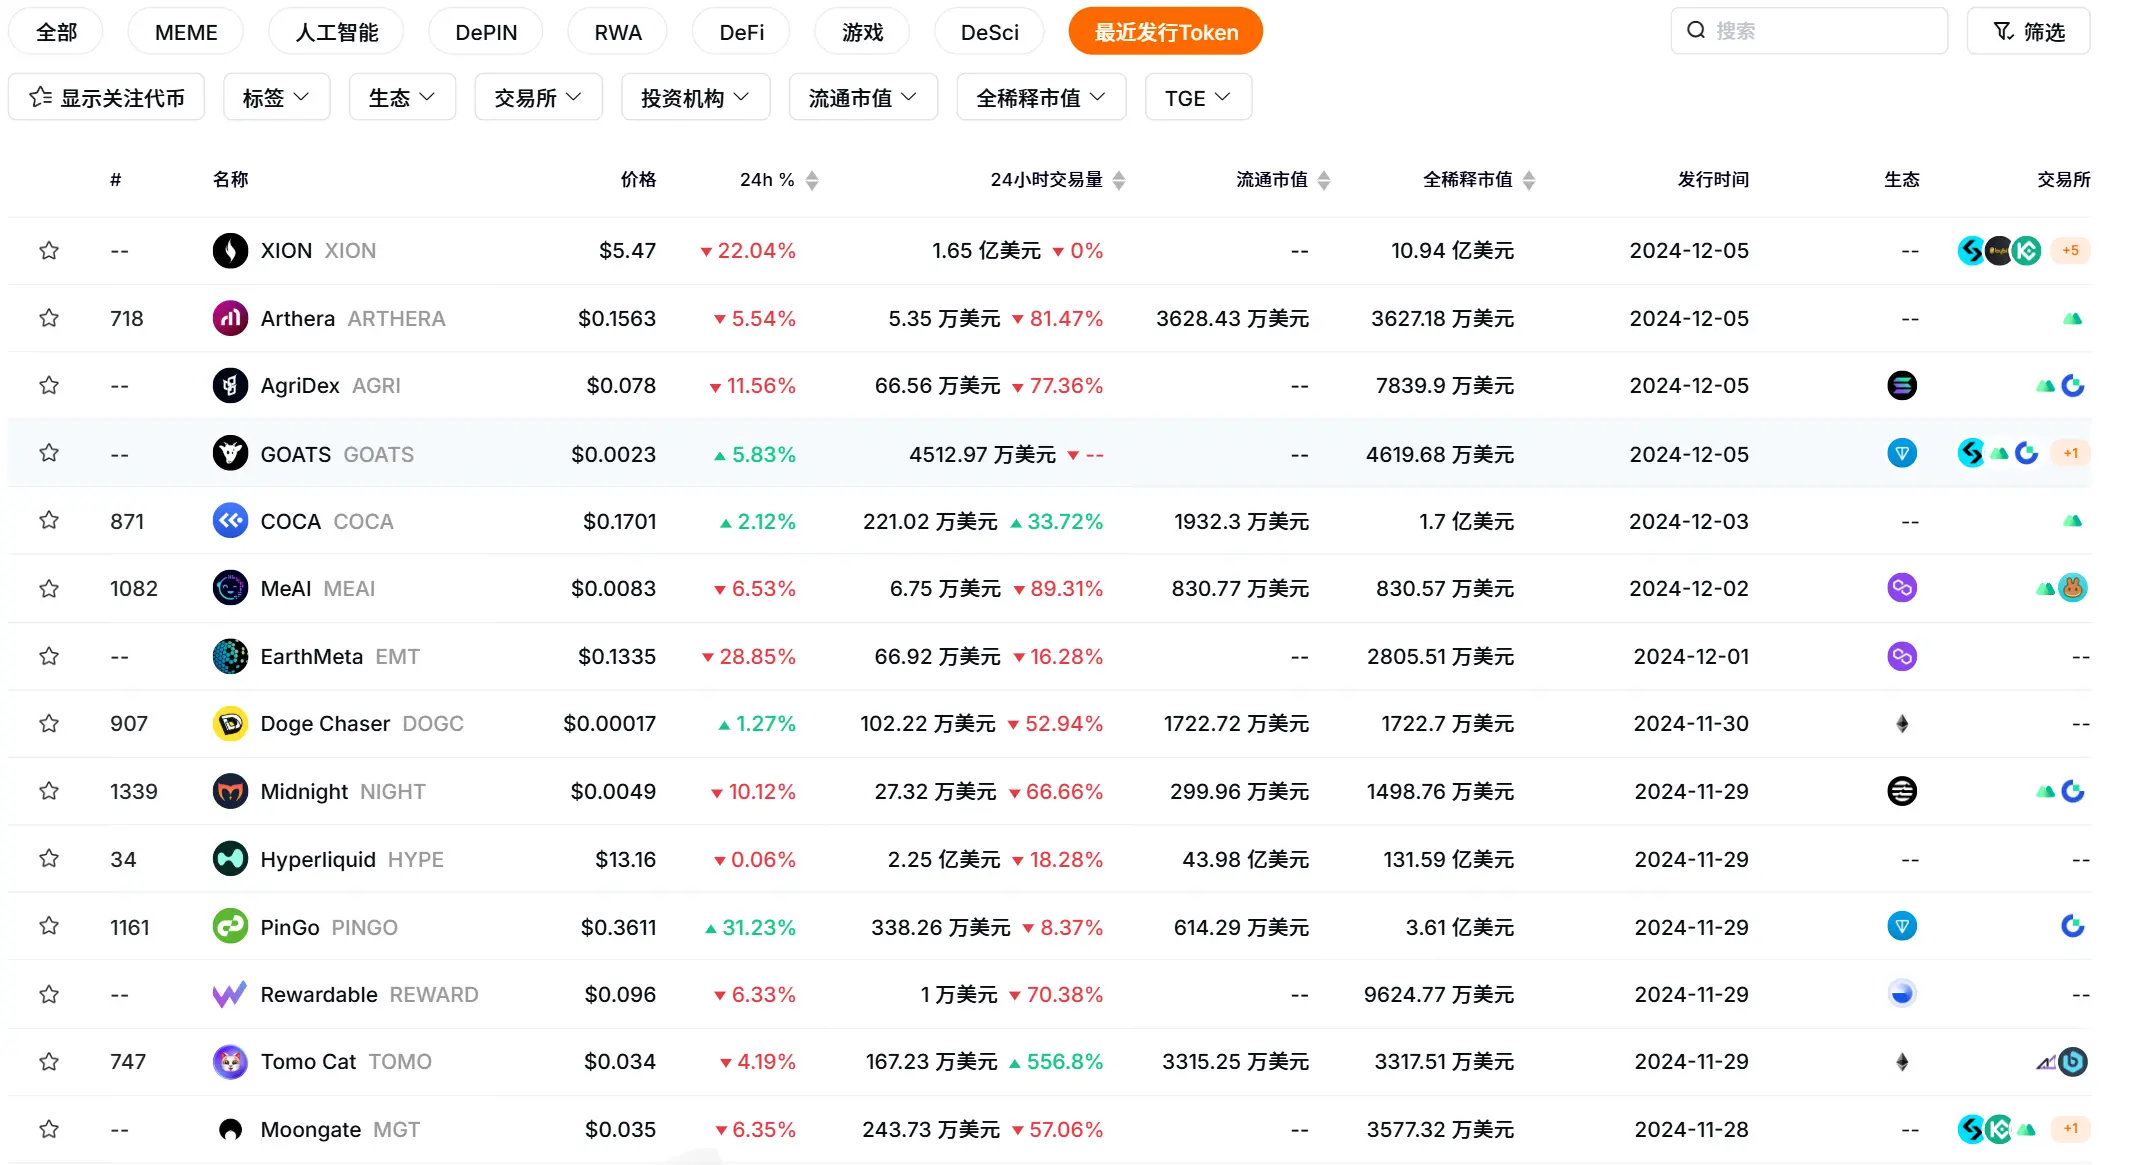
Task: Toggle the star next to COCA
Action: pos(49,520)
